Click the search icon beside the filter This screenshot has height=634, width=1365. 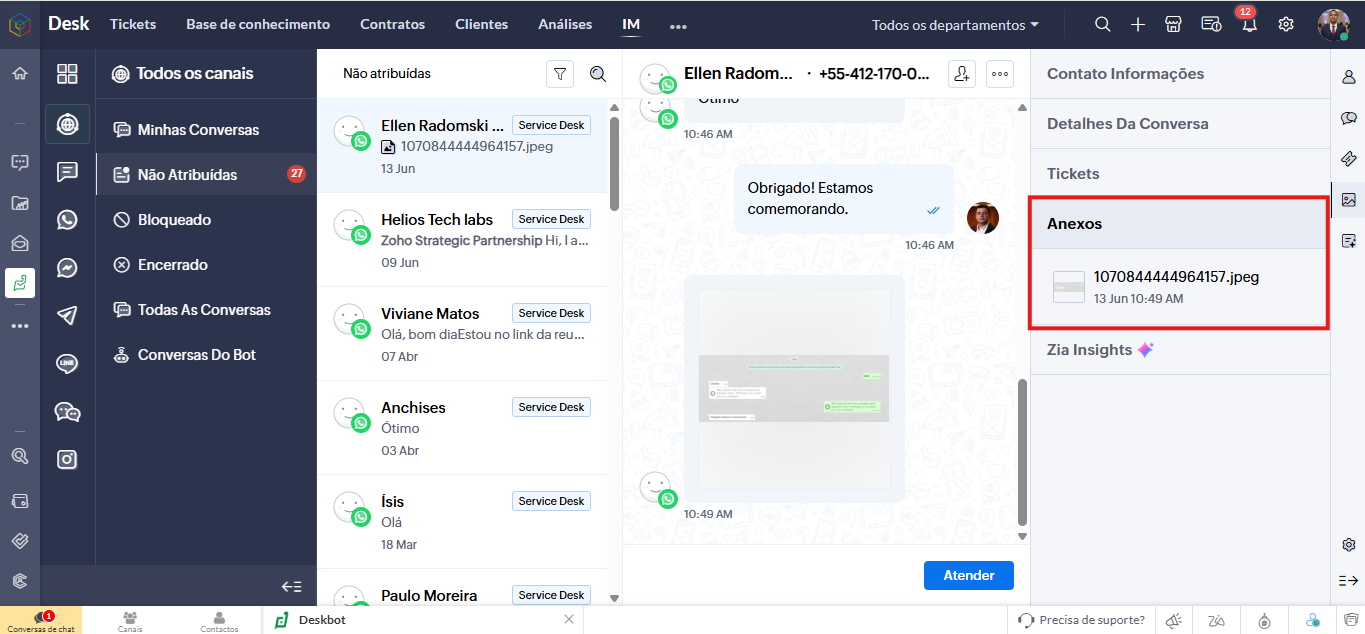click(x=598, y=74)
